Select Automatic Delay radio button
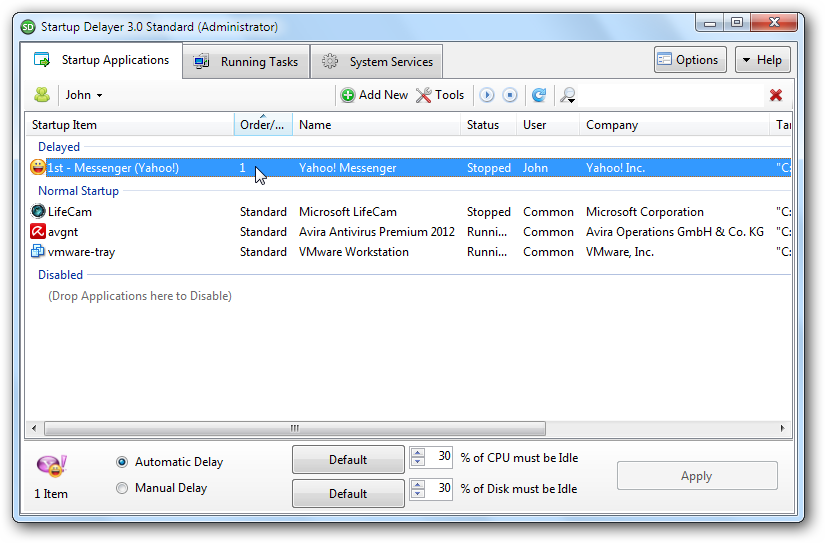The height and width of the screenshot is (543, 825). tap(122, 462)
